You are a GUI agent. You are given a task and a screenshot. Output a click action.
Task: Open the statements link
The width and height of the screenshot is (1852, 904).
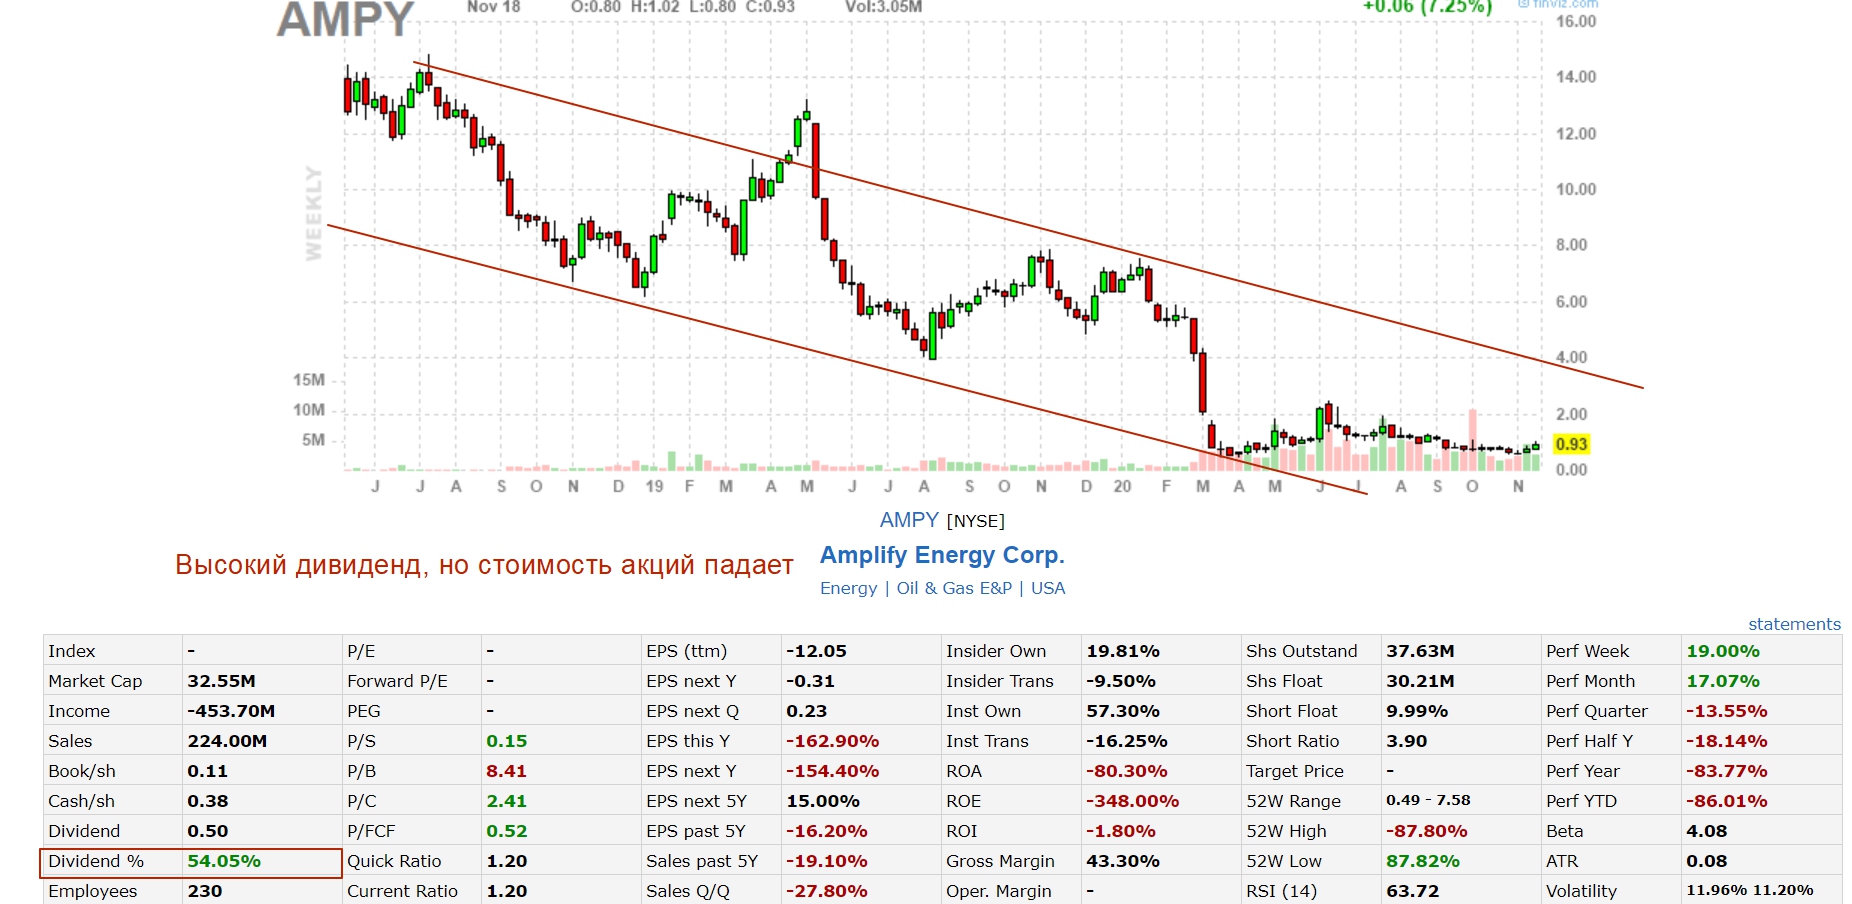coord(1793,624)
